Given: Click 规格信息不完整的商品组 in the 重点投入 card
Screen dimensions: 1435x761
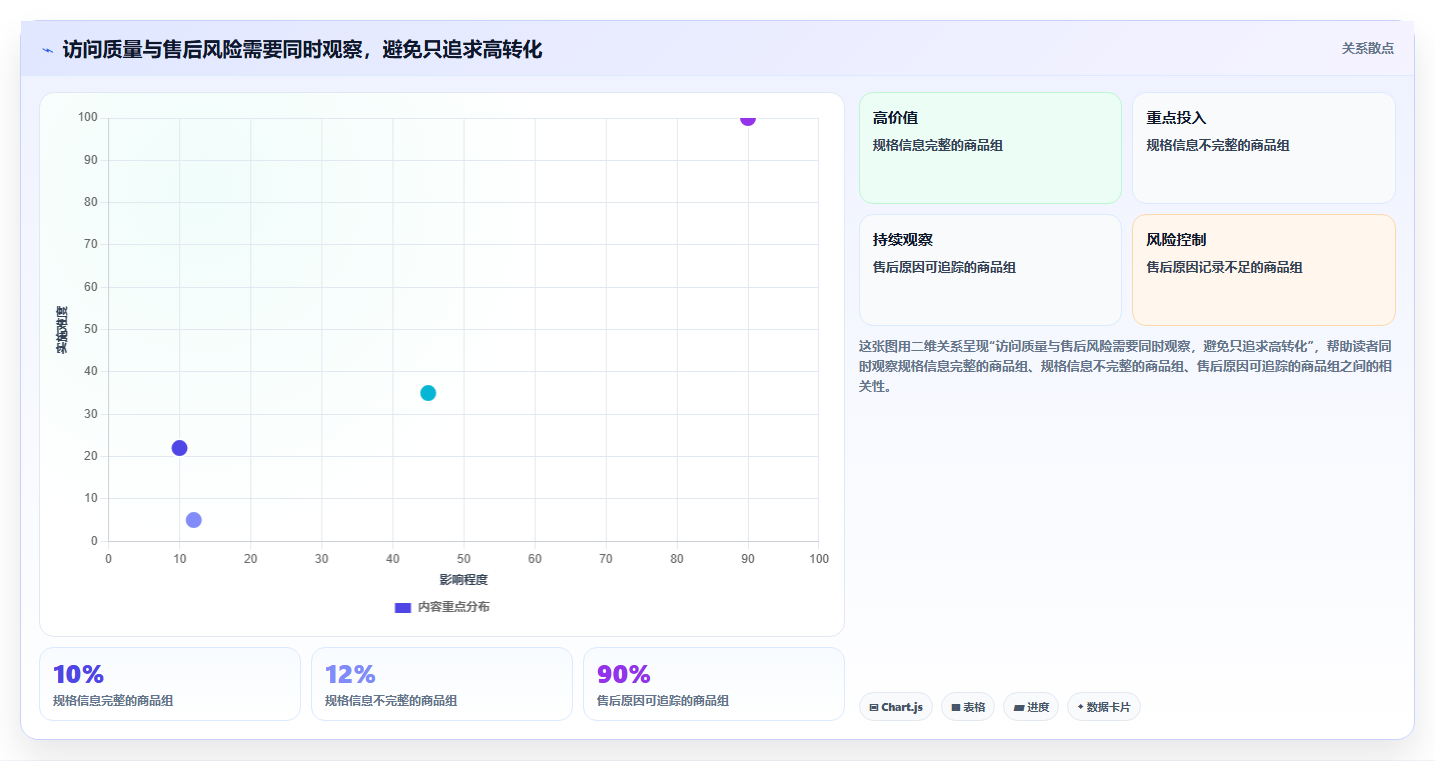Looking at the screenshot, I should pos(1218,145).
